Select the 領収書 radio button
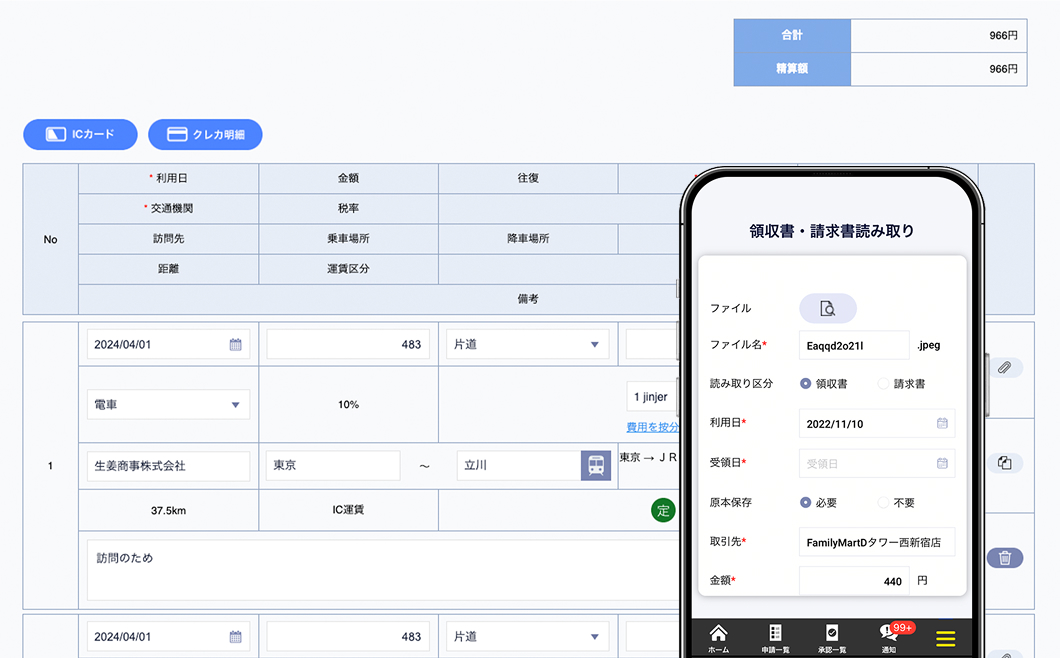 pos(806,383)
